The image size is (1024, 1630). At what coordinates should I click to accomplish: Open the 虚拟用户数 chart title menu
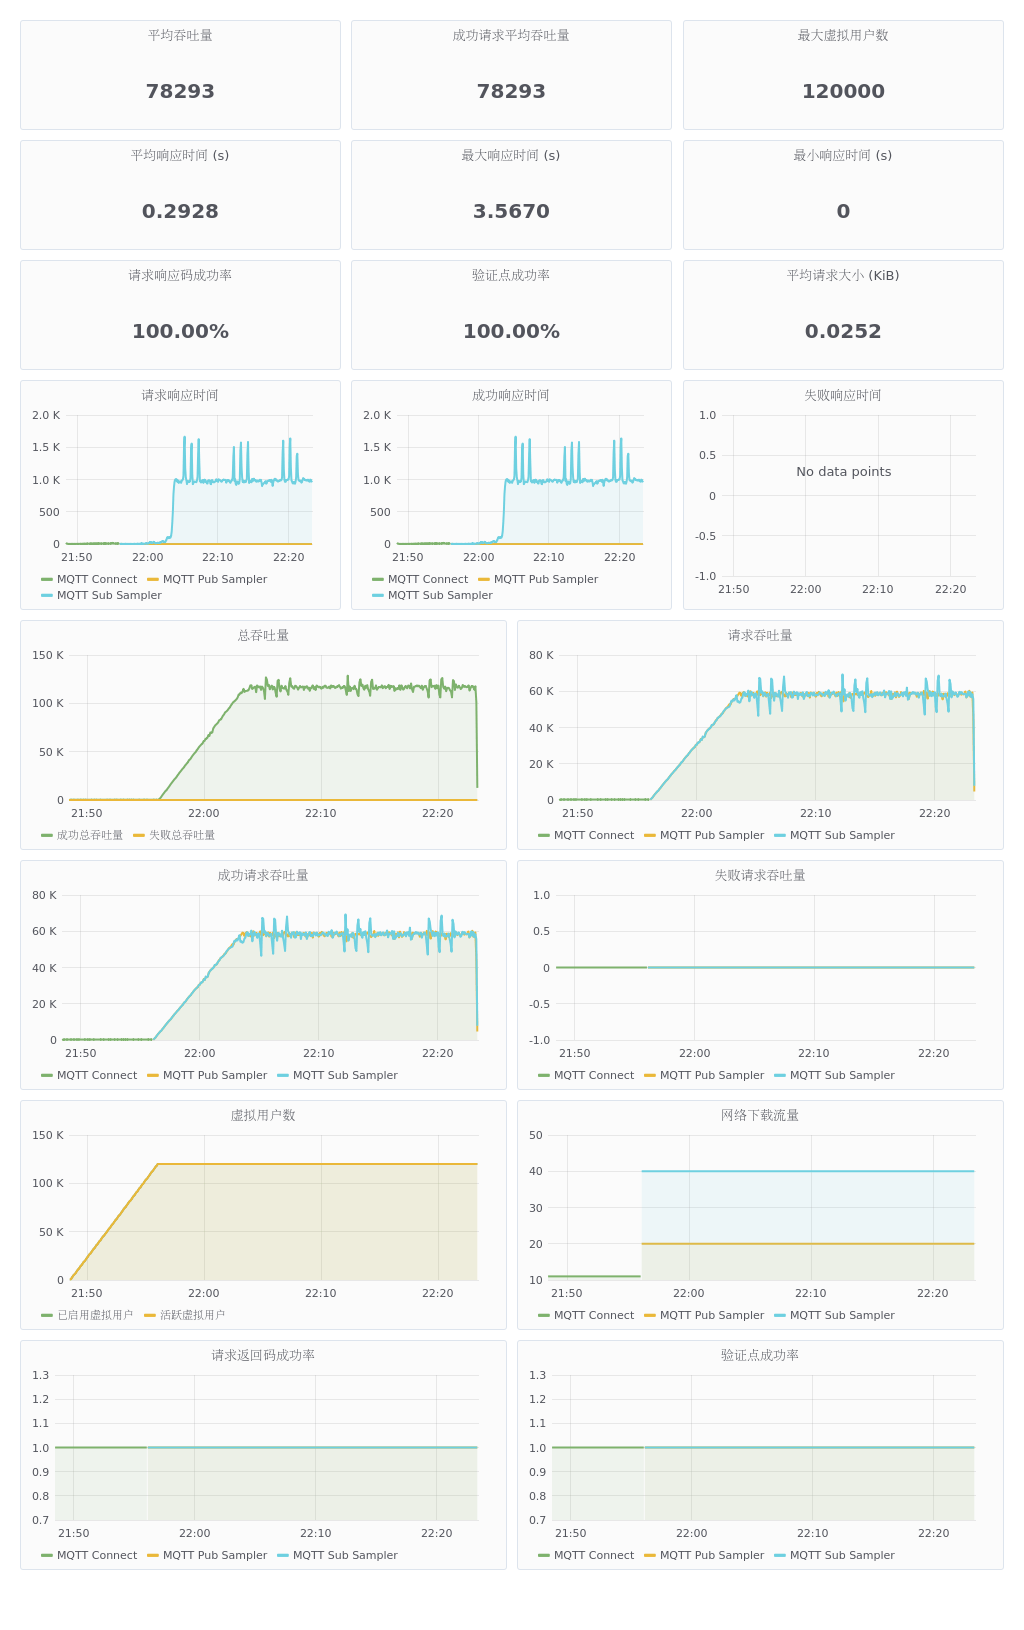point(263,1115)
